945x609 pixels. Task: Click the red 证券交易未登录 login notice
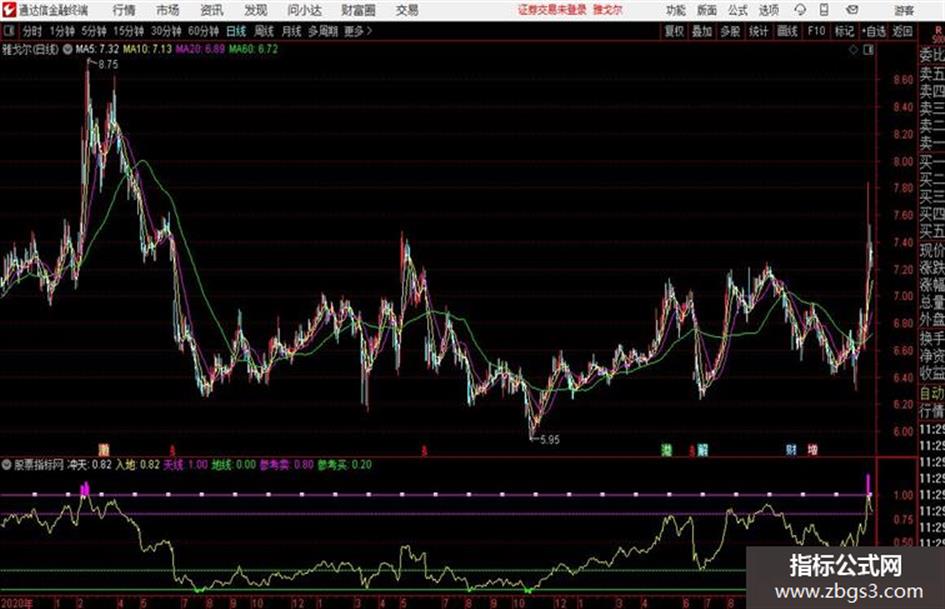coord(552,10)
